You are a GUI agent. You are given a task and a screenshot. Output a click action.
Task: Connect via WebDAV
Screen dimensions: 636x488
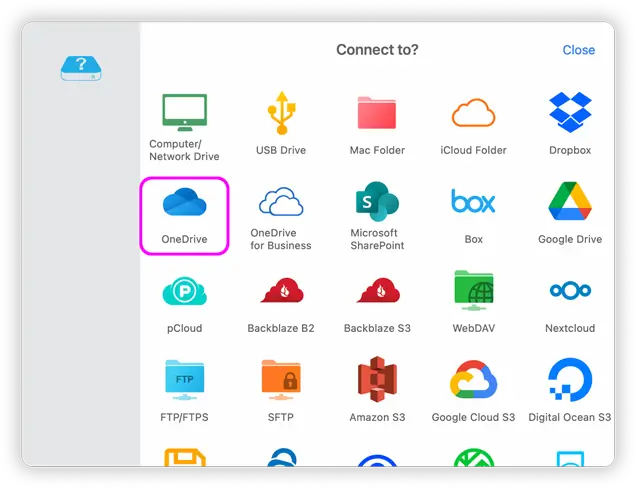tap(473, 291)
